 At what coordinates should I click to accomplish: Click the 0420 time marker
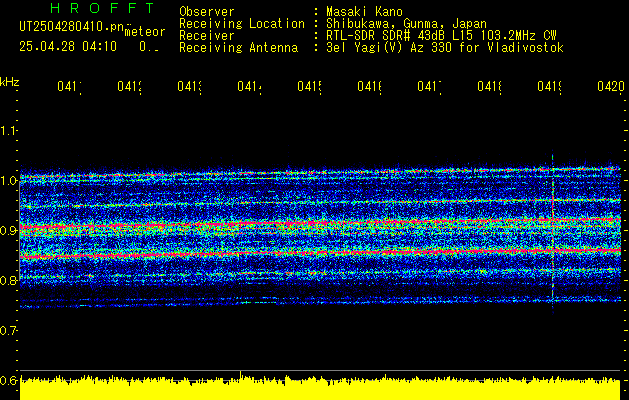point(611,86)
